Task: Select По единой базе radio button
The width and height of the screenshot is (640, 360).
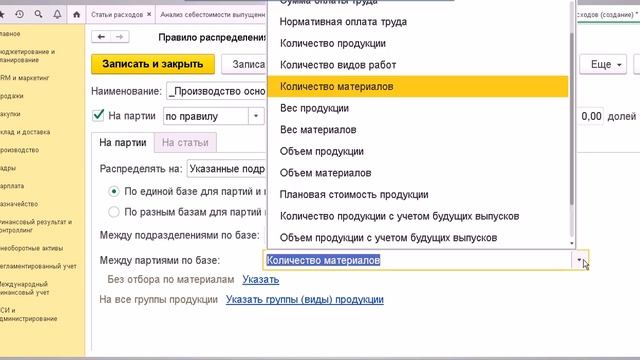Action: 113,191
